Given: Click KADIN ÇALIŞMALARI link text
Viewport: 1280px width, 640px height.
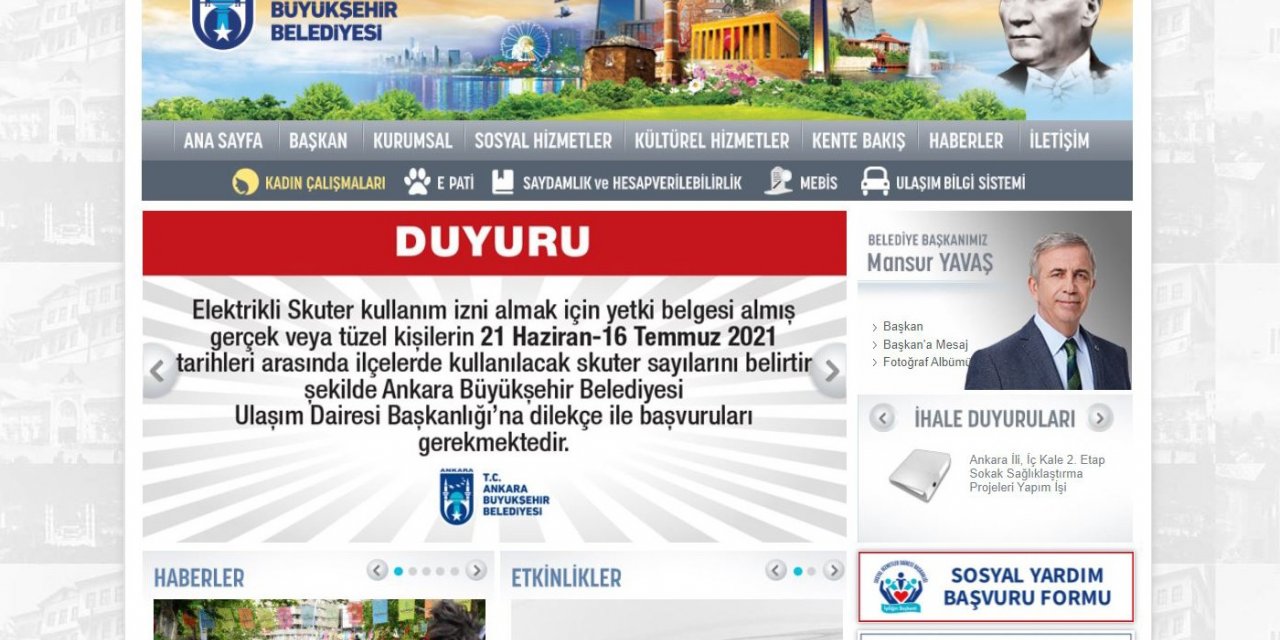Looking at the screenshot, I should click(x=325, y=183).
